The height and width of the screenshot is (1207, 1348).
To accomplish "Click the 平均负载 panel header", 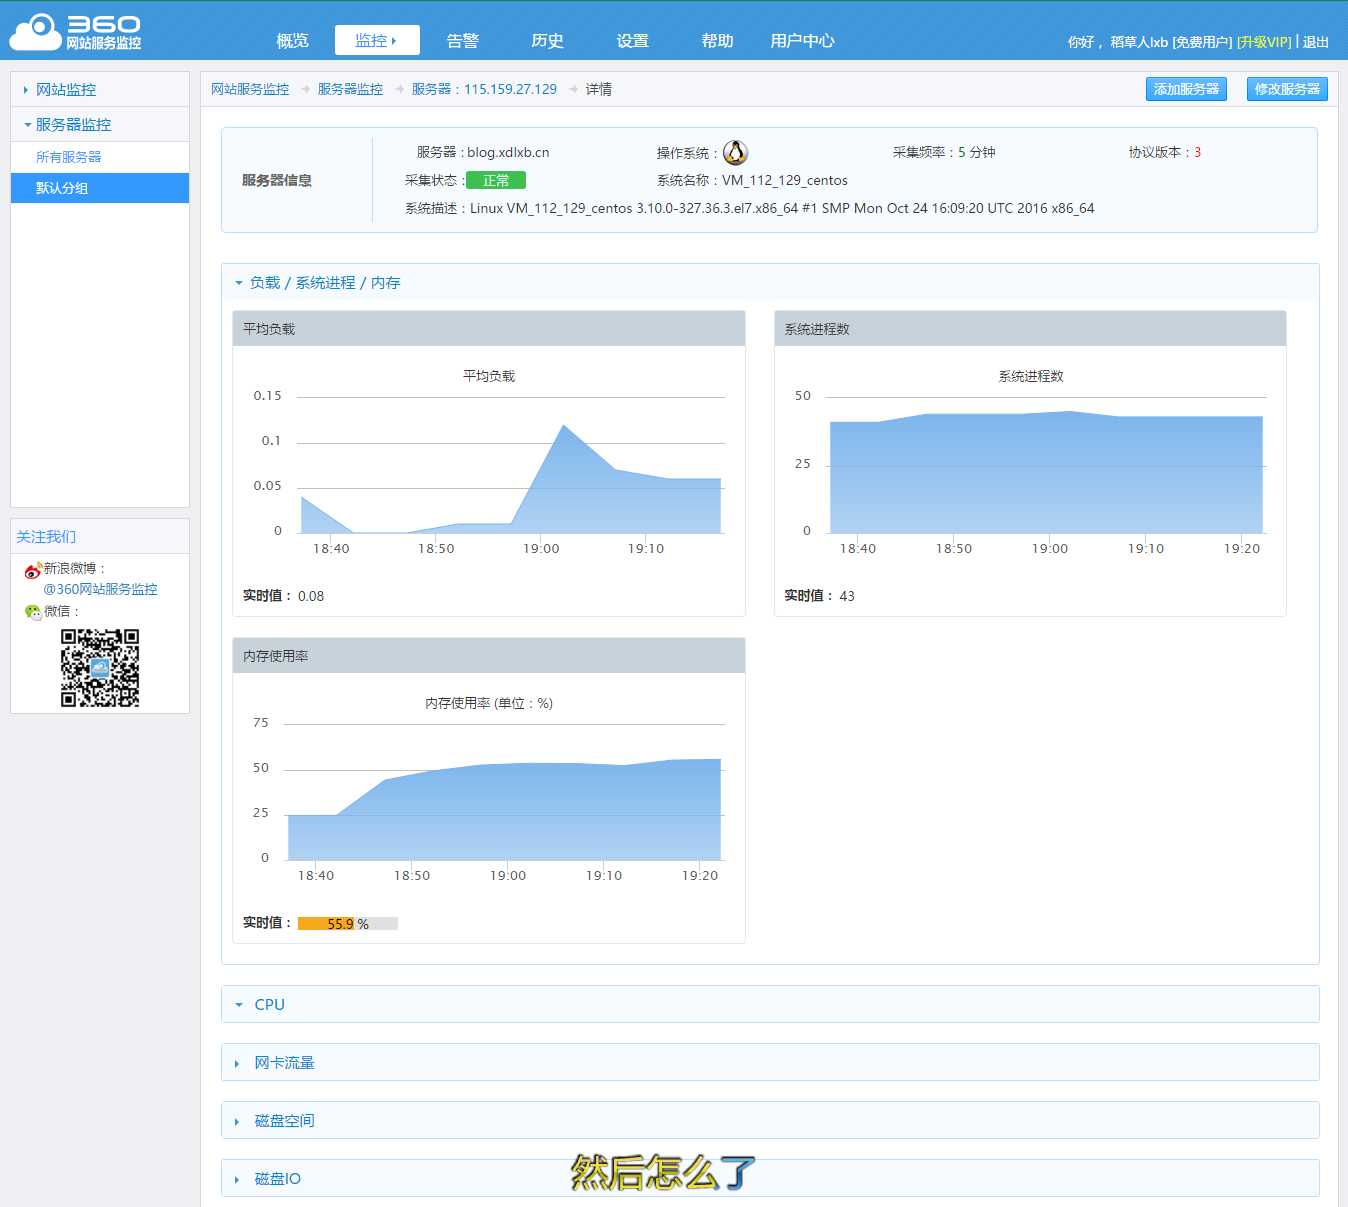I will (489, 329).
